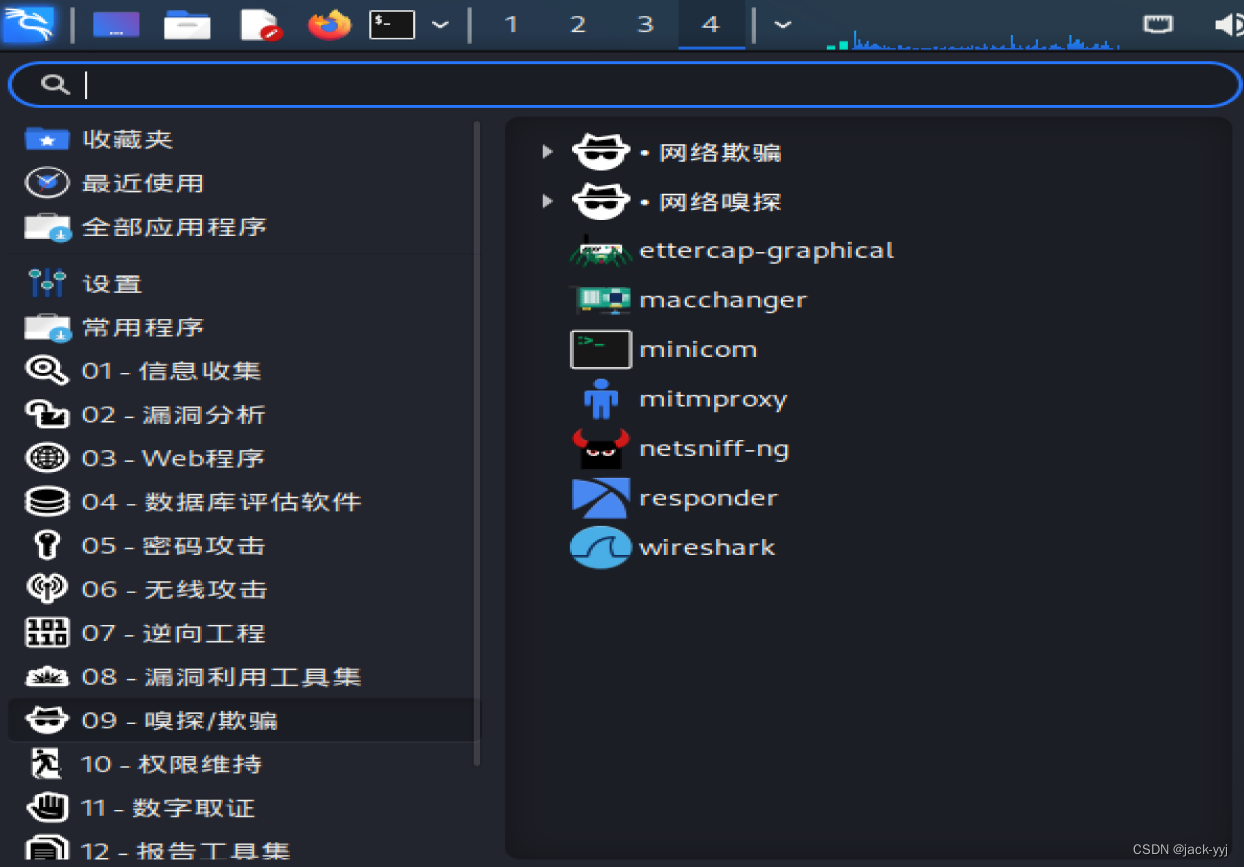Viewport: 1244px width, 867px height.
Task: Open the Kali dragon application menu
Action: (x=28, y=23)
